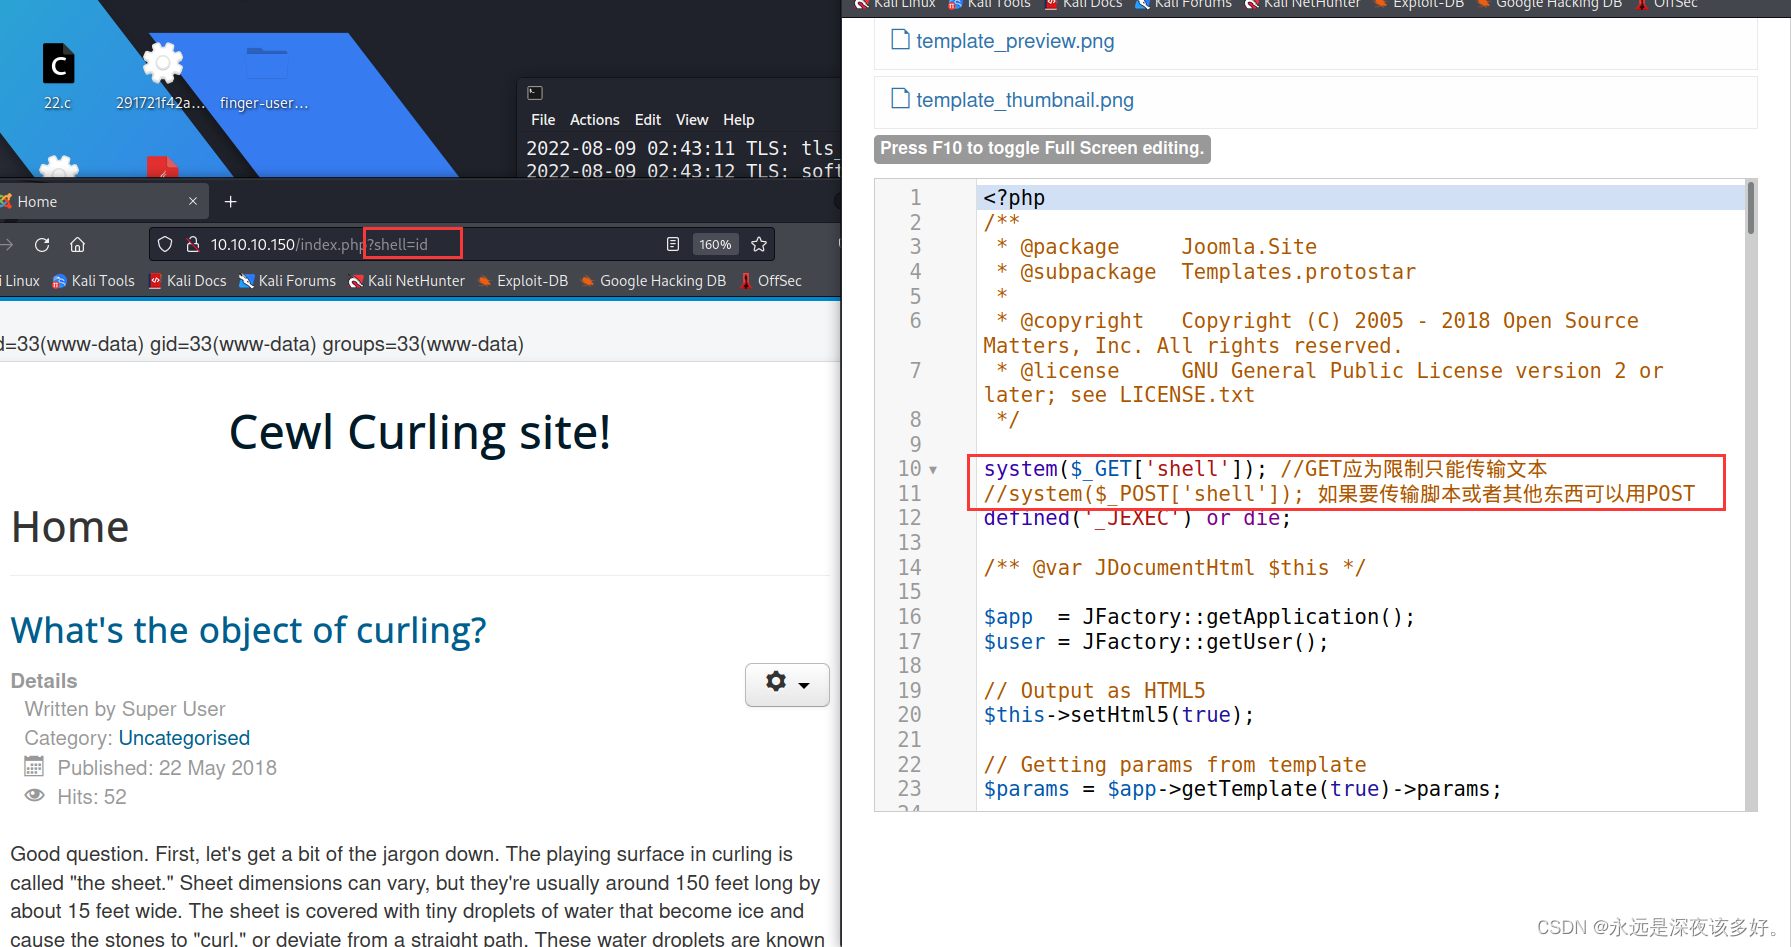The image size is (1791, 947).
Task: Reset the 160% zoom level badge
Action: point(715,244)
